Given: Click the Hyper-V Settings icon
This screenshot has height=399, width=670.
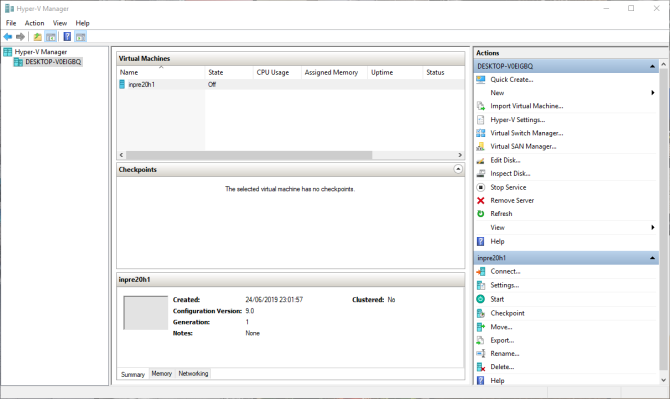Looking at the screenshot, I should 481,120.
